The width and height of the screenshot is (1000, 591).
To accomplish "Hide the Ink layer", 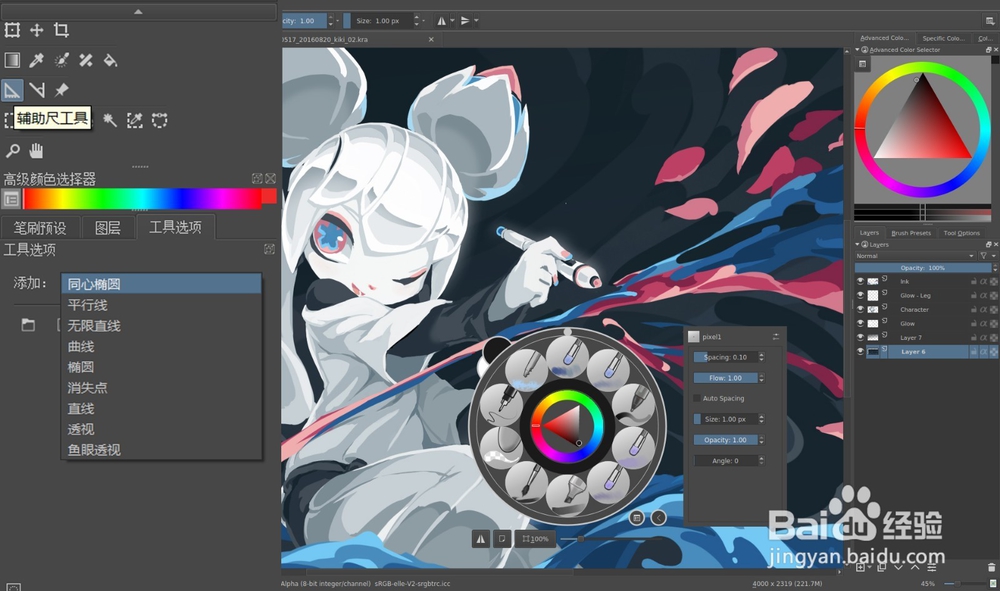I will (860, 281).
